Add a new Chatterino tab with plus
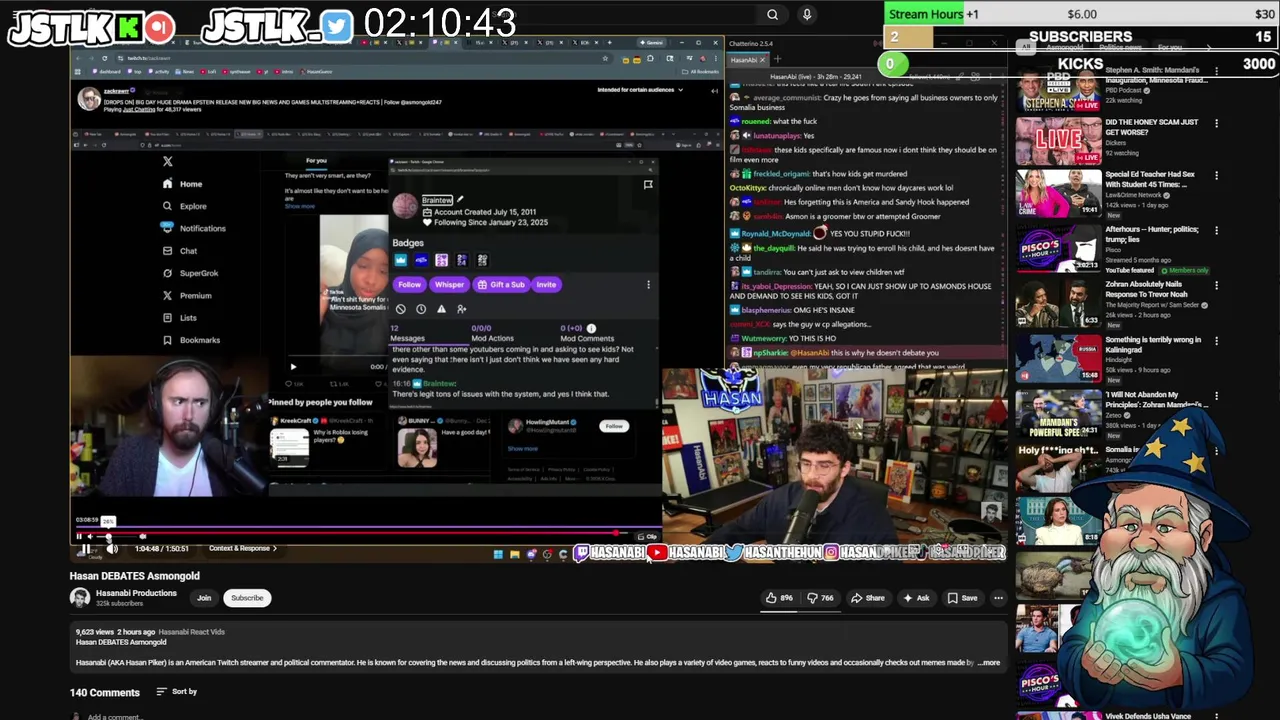The width and height of the screenshot is (1280, 720). tap(777, 60)
